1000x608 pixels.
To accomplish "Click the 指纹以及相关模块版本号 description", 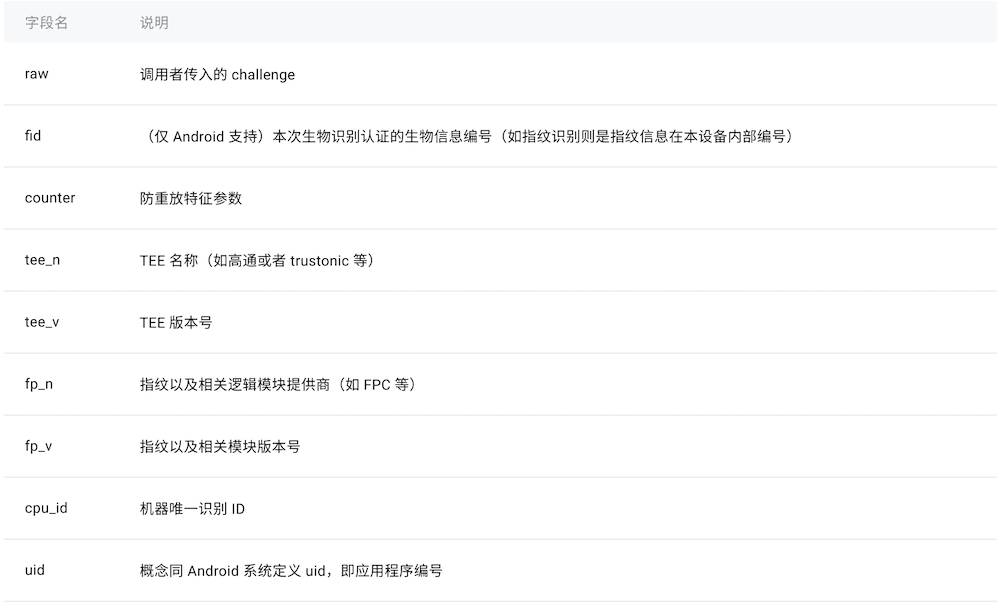I will [220, 446].
